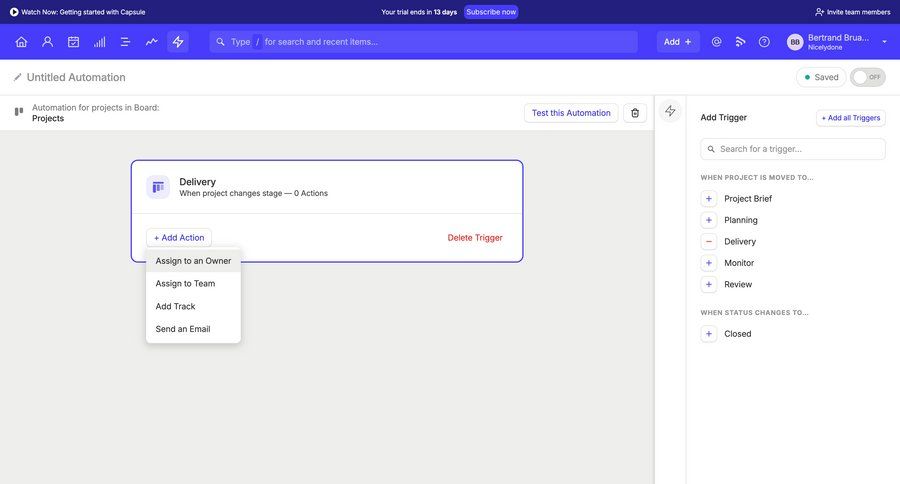Image resolution: width=900 pixels, height=484 pixels.
Task: Click the pencil icon to rename automation
Action: [x=17, y=77]
